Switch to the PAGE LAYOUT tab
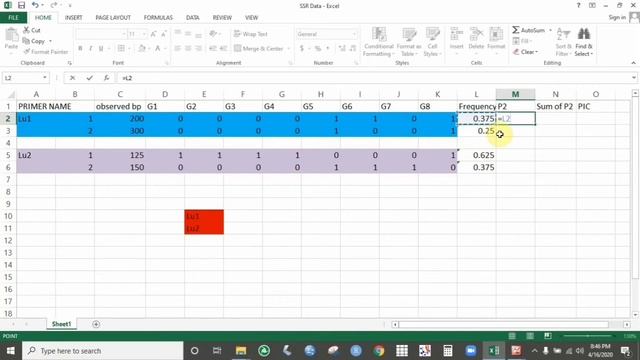This screenshot has height=360, width=640. 113,18
